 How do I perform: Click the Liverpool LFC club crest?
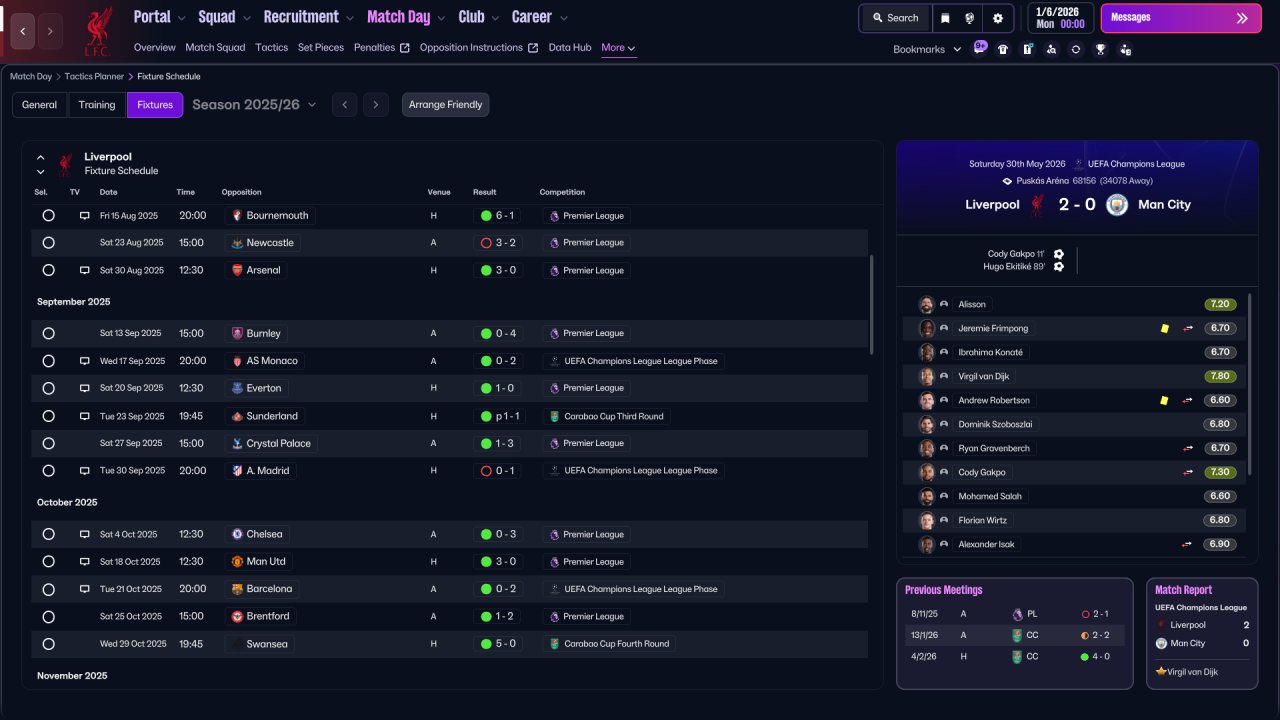pyautogui.click(x=98, y=31)
